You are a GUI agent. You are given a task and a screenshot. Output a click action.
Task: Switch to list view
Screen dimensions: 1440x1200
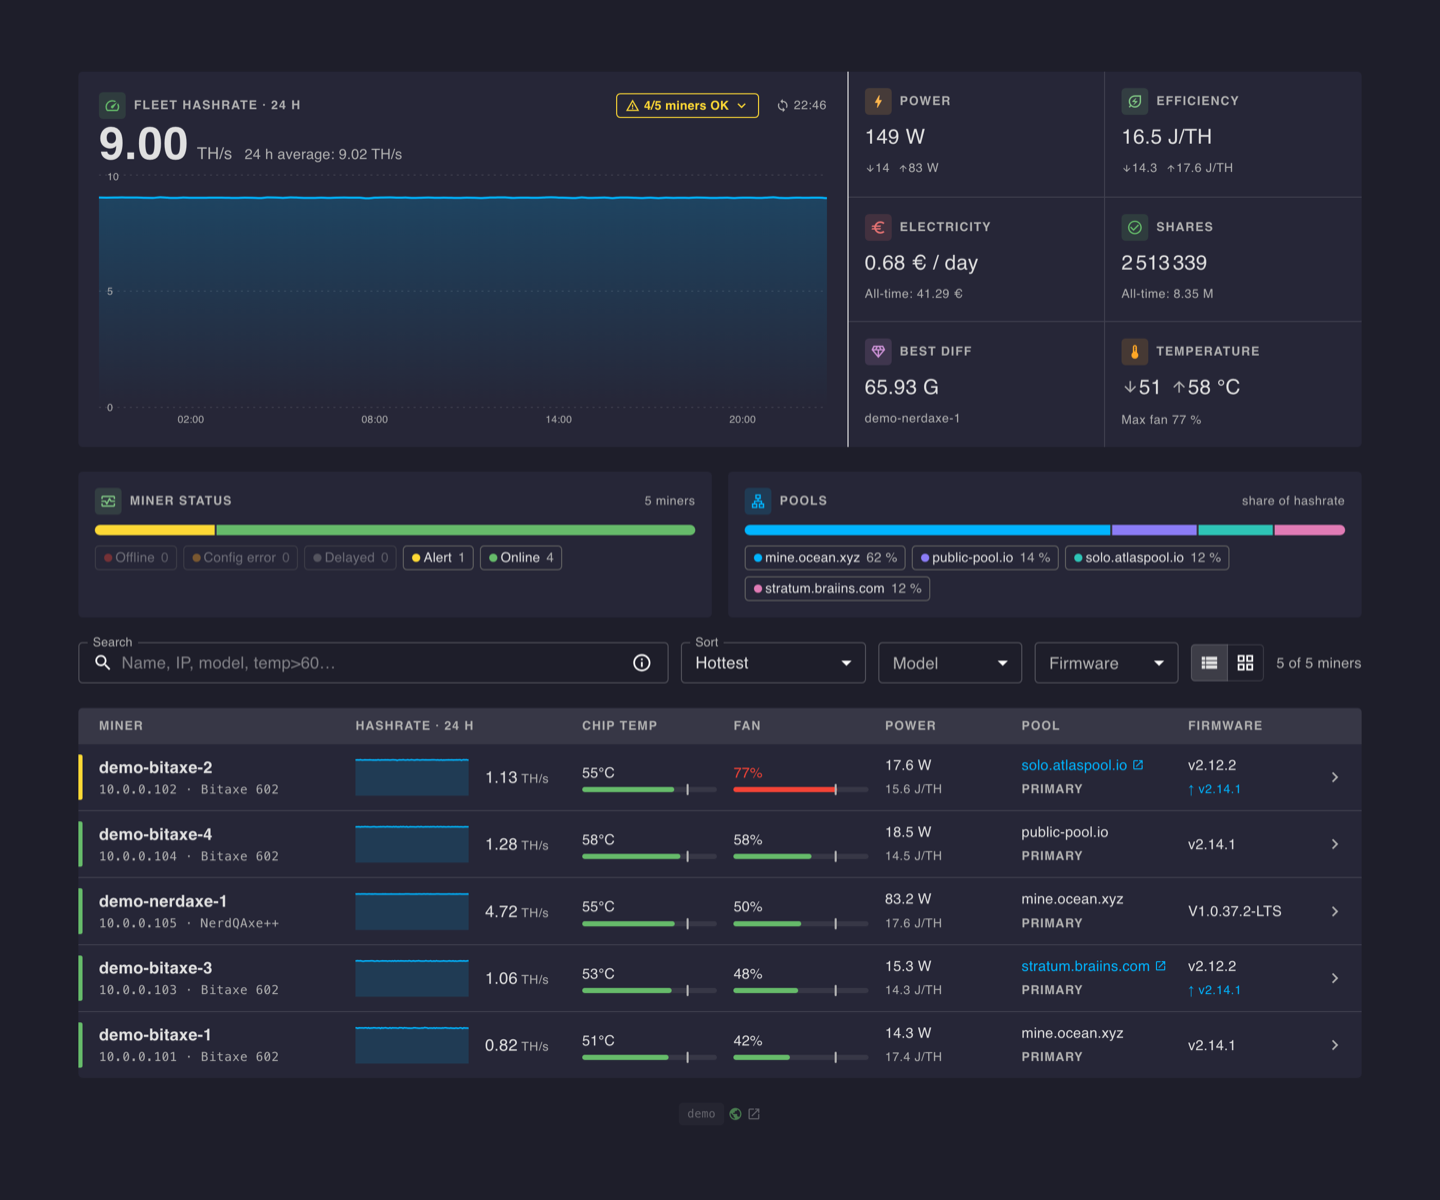click(x=1209, y=663)
